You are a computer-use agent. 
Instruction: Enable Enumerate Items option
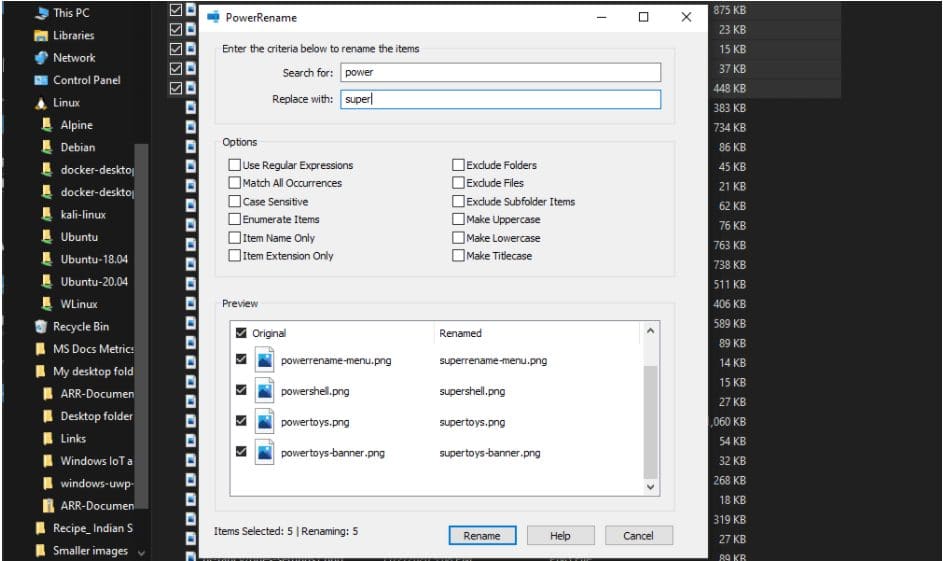coord(235,219)
